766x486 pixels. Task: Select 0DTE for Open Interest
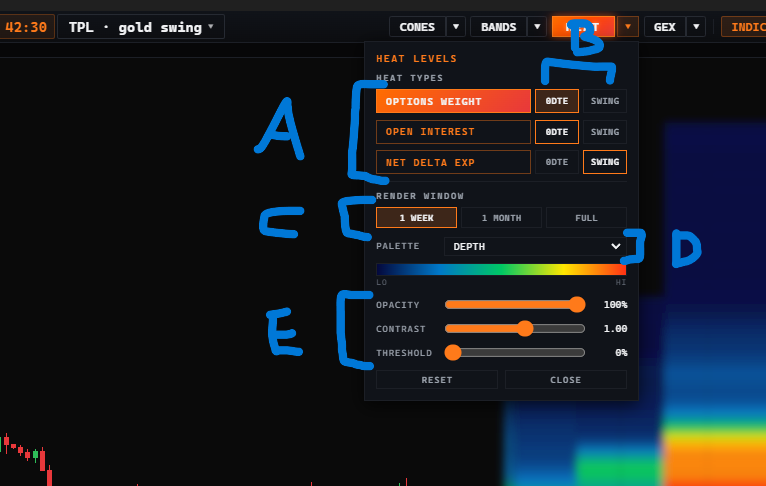(x=557, y=132)
